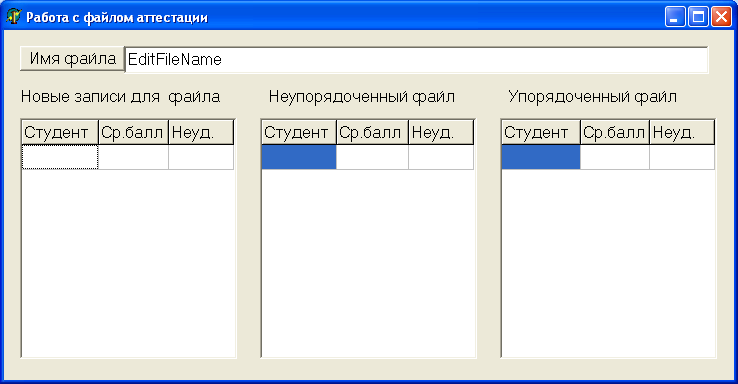Select the 'Неуд.' header in the new records grid
This screenshot has height=384, width=738.
pyautogui.click(x=201, y=132)
